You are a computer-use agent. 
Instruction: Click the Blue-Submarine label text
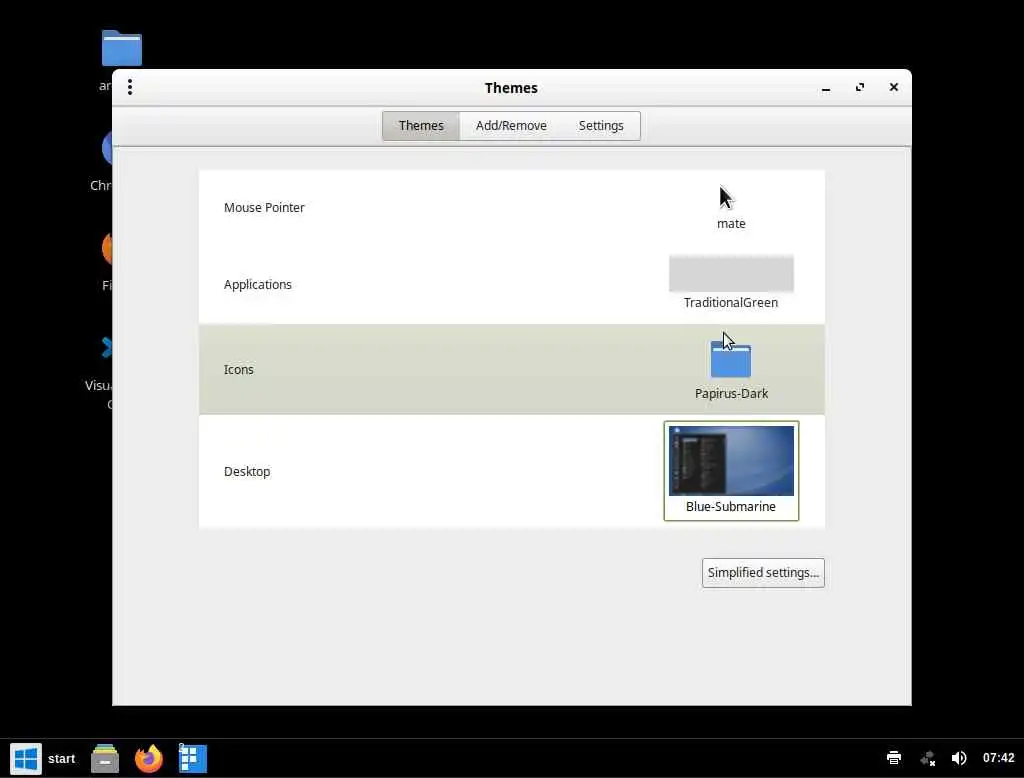[x=731, y=507]
